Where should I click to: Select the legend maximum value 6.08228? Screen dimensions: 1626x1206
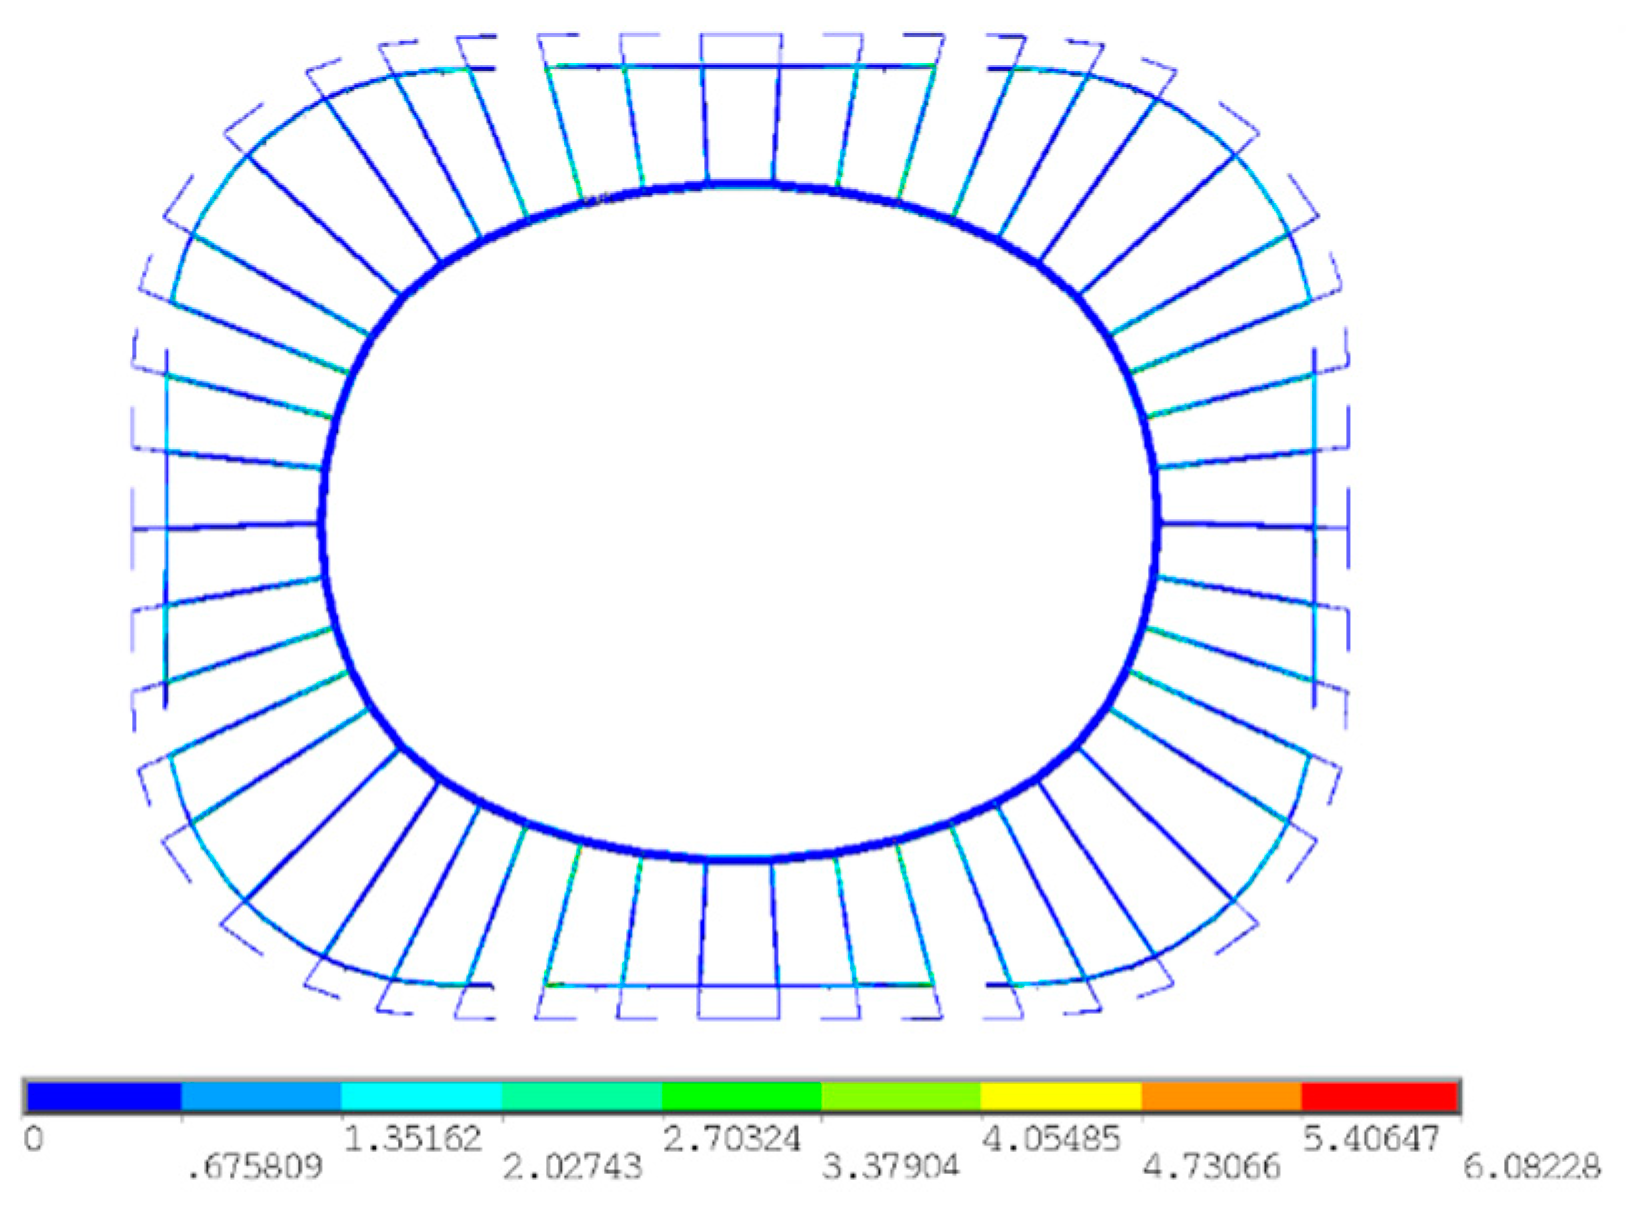coord(1532,1167)
